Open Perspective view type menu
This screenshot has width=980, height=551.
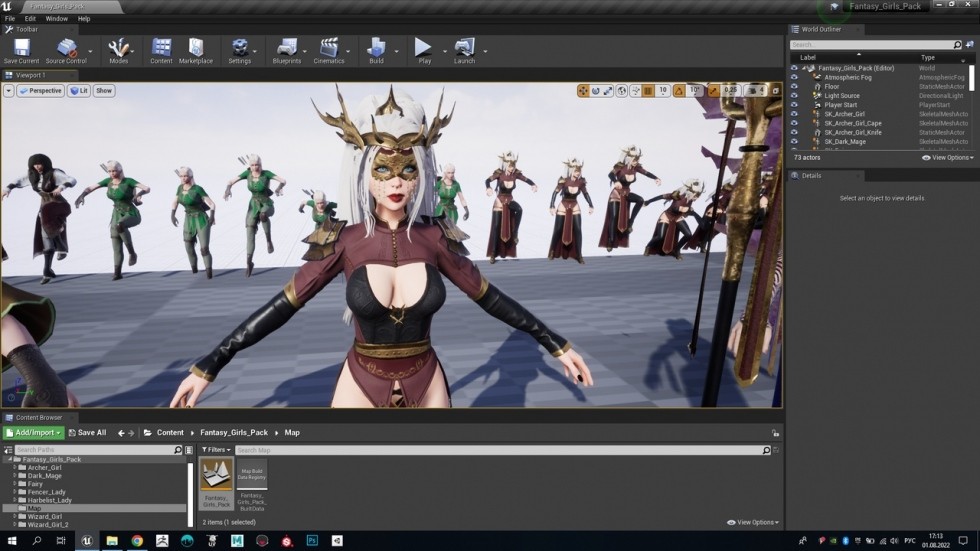tap(41, 91)
